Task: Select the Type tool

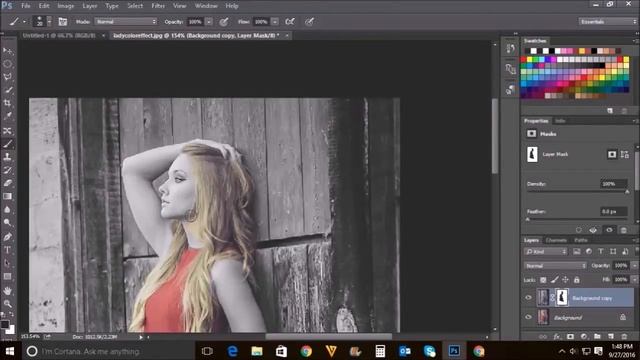Action: click(7, 250)
